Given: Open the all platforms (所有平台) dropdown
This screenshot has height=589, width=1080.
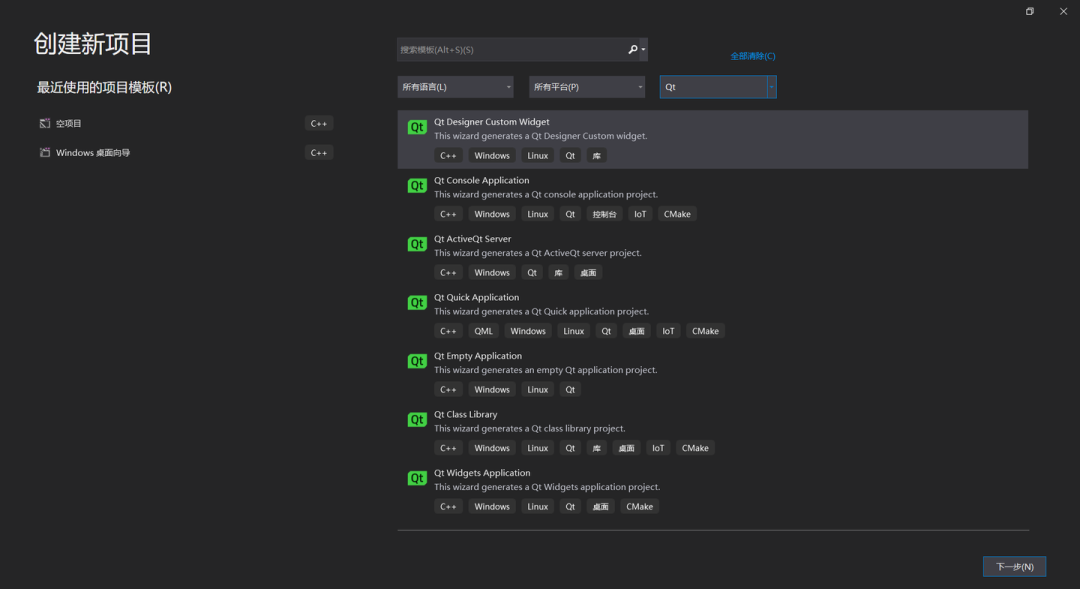Looking at the screenshot, I should [x=587, y=87].
